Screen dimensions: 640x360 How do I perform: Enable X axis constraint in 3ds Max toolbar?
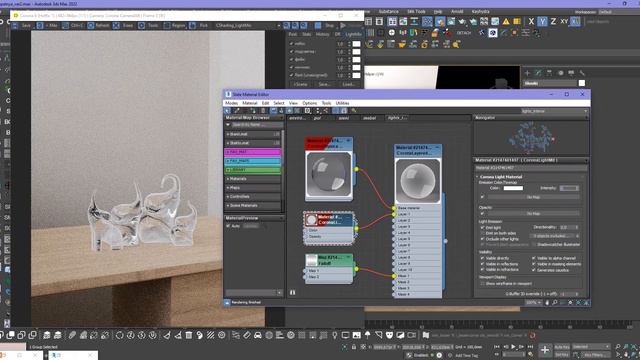531,21
